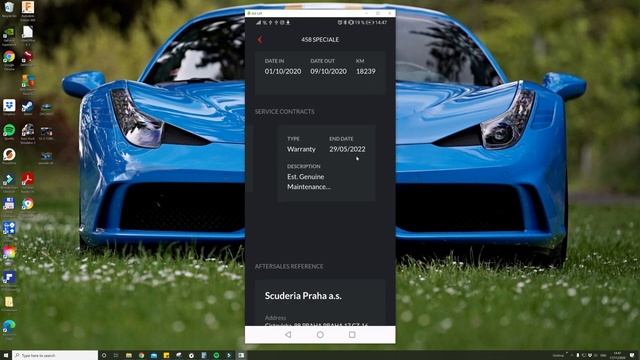
Task: Open the Autodesk Fusion 360 desktop icon
Action: pyautogui.click(x=28, y=10)
